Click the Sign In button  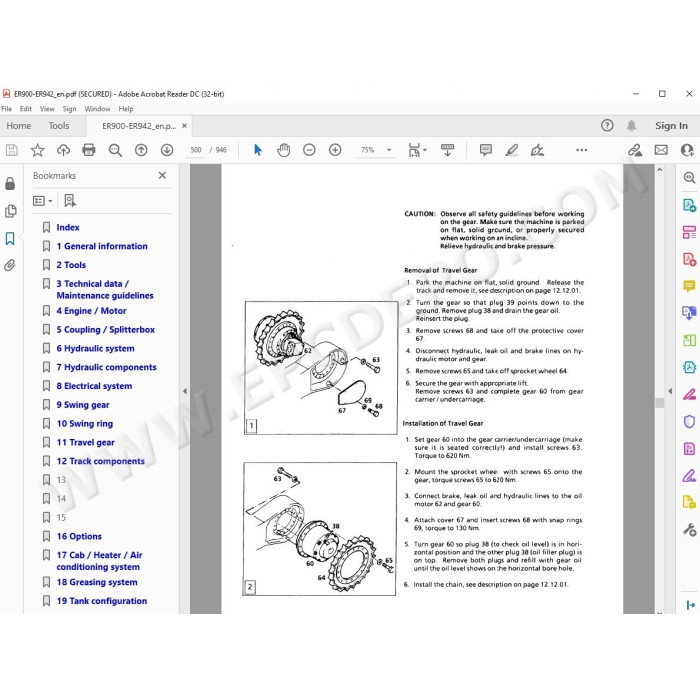671,126
